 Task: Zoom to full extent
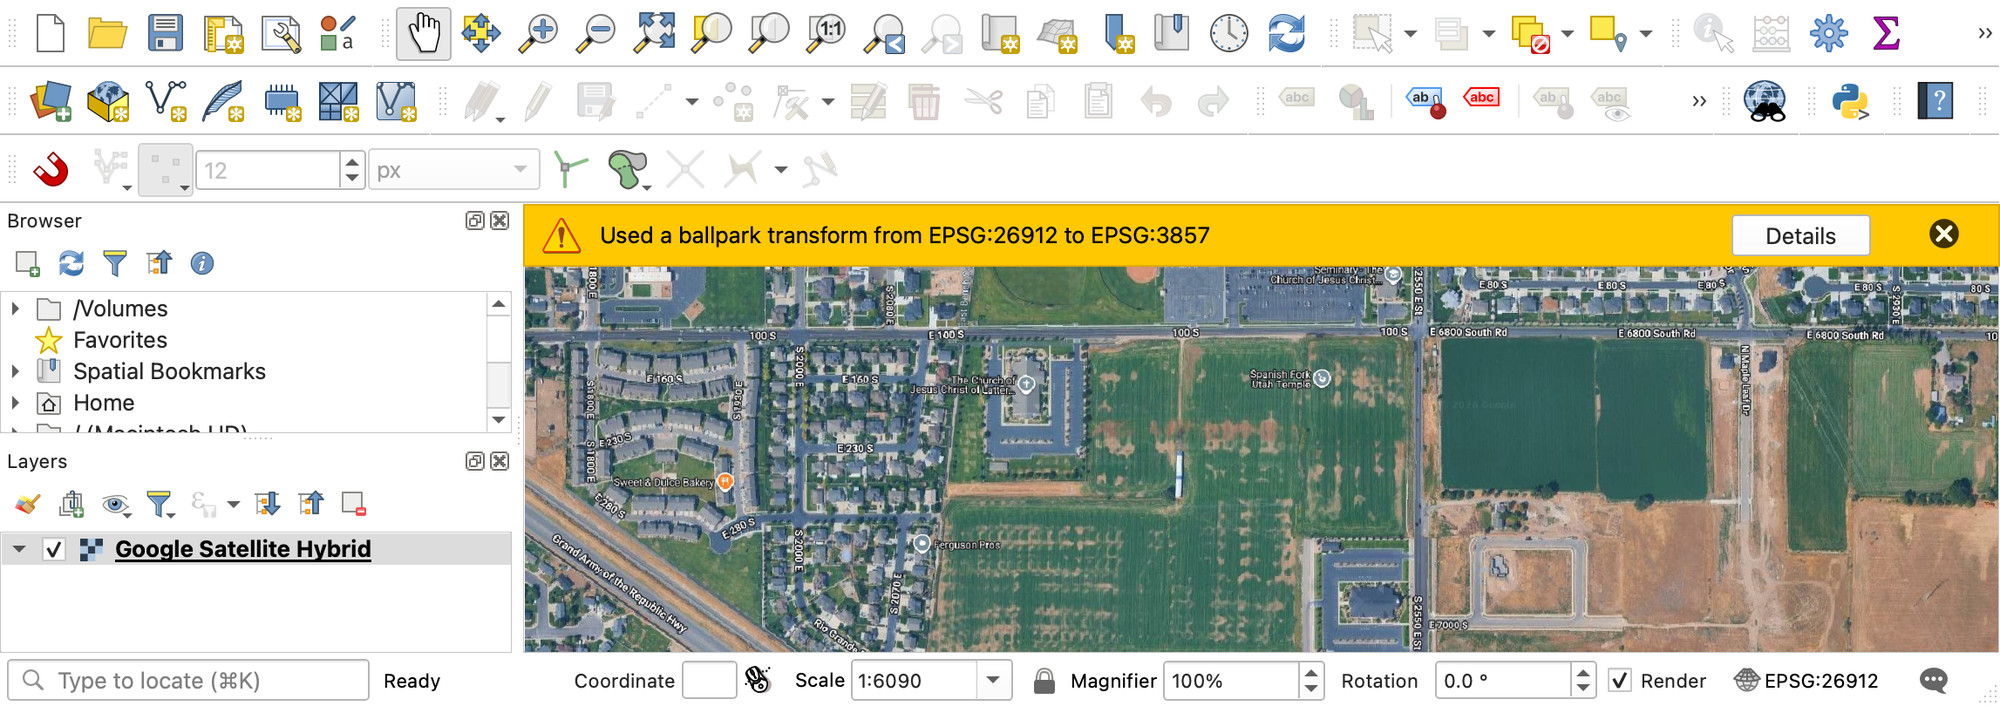(x=654, y=33)
